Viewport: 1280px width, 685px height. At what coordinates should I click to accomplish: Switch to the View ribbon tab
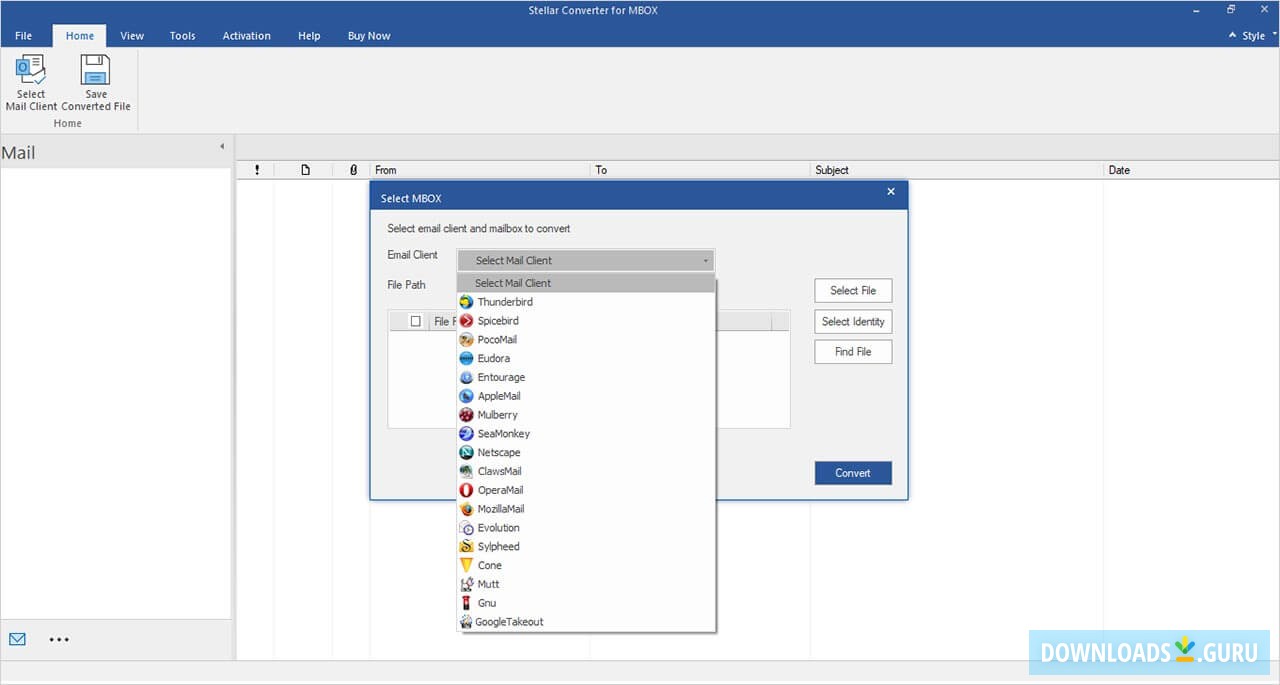[x=131, y=35]
